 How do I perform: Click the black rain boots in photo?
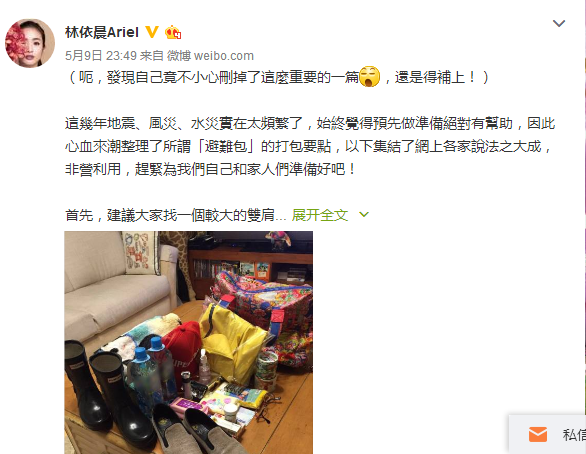pyautogui.click(x=108, y=392)
